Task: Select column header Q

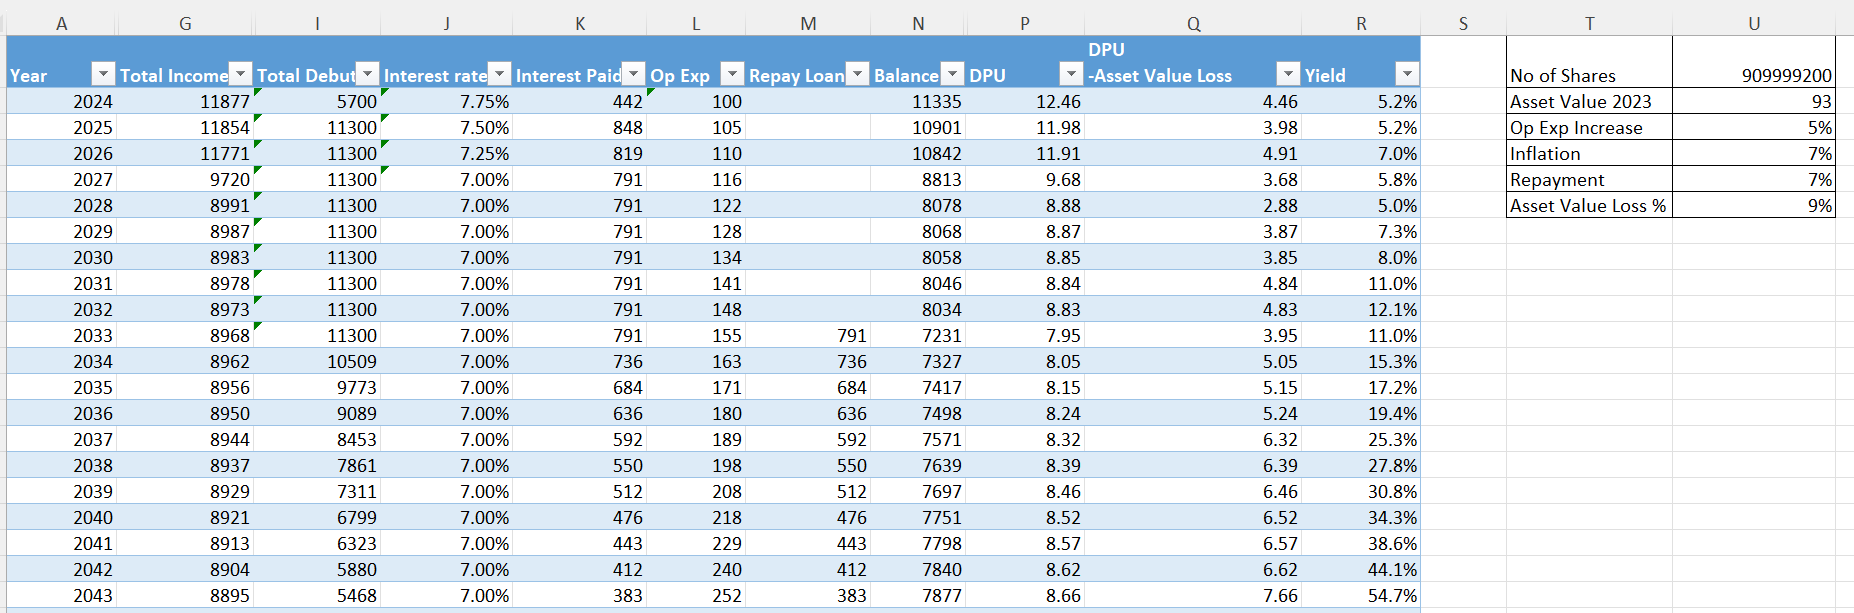Action: pyautogui.click(x=1193, y=24)
